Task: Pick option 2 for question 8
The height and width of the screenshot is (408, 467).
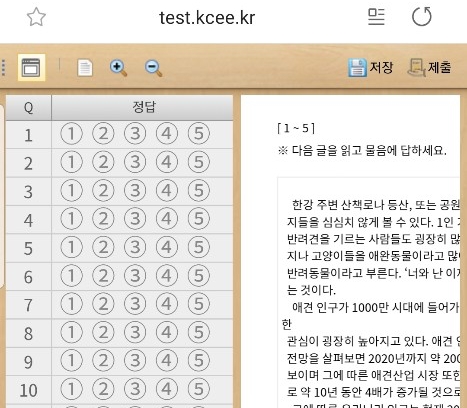Action: click(103, 332)
